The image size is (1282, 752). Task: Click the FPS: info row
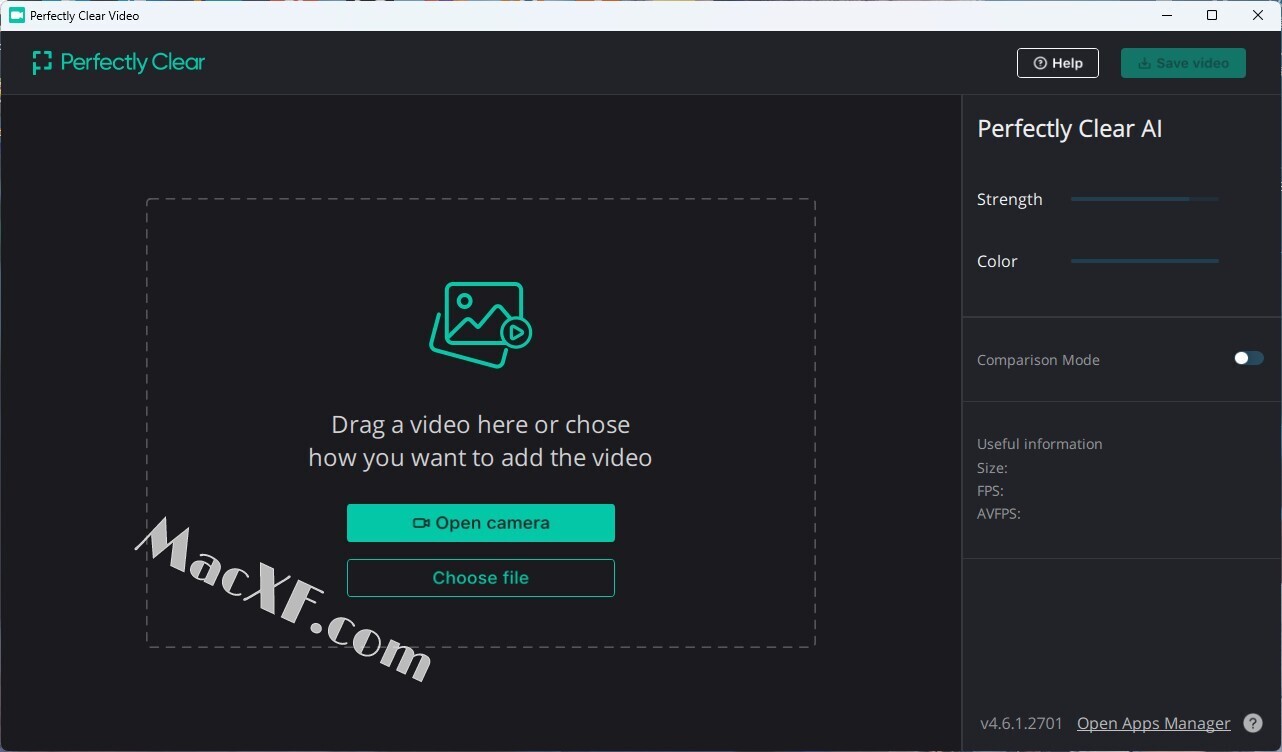pos(991,491)
